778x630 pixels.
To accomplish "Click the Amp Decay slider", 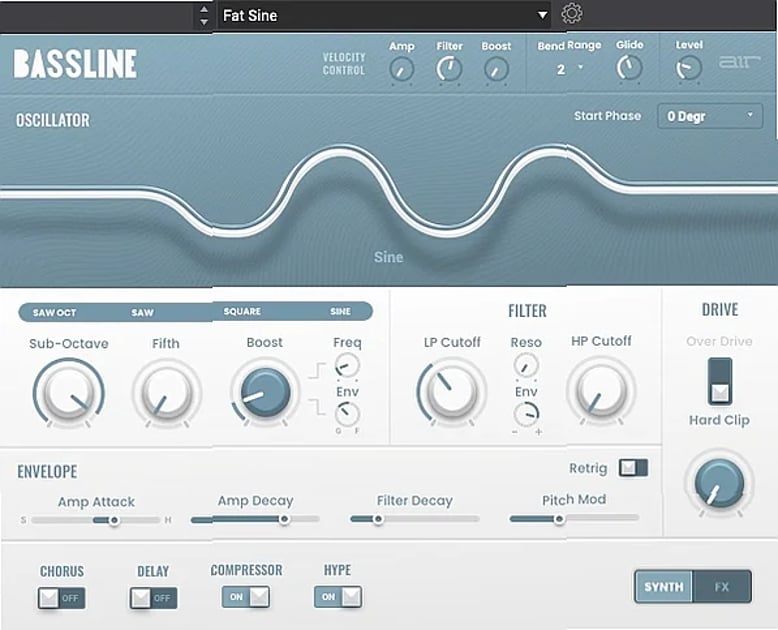I will 255,519.
